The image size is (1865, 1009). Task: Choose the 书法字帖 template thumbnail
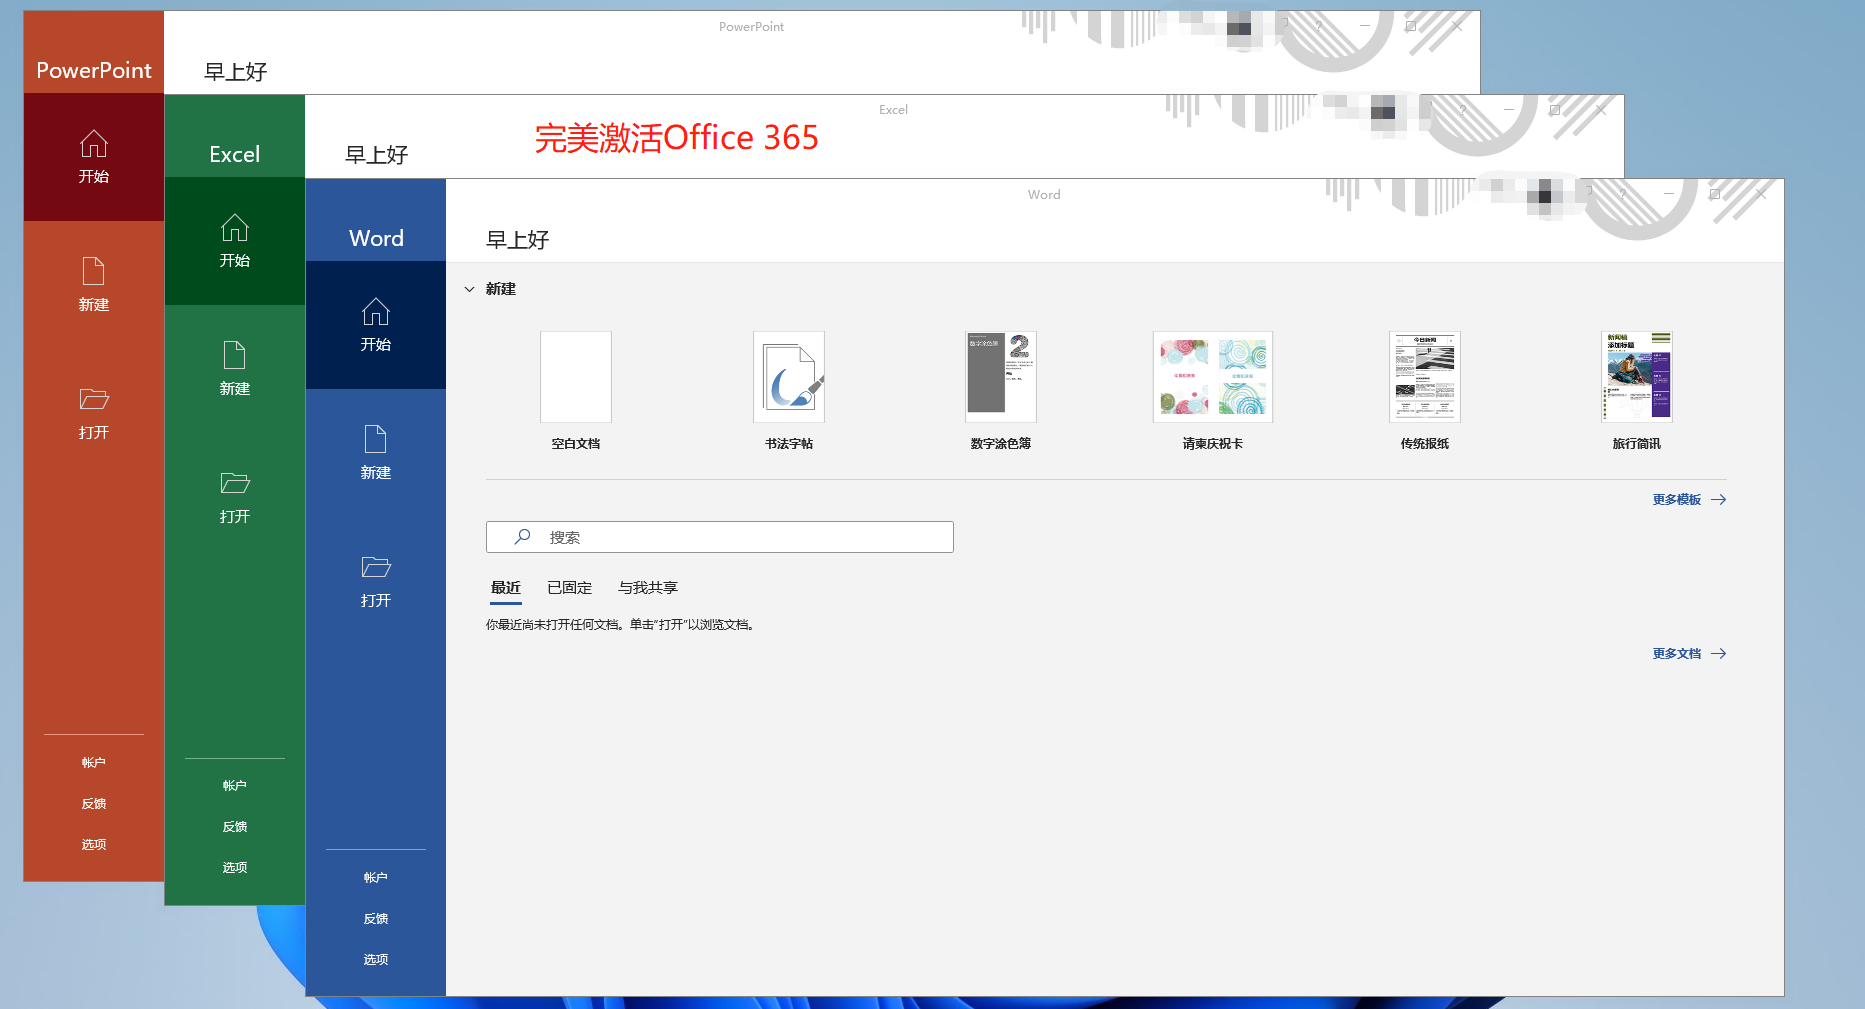click(x=788, y=377)
